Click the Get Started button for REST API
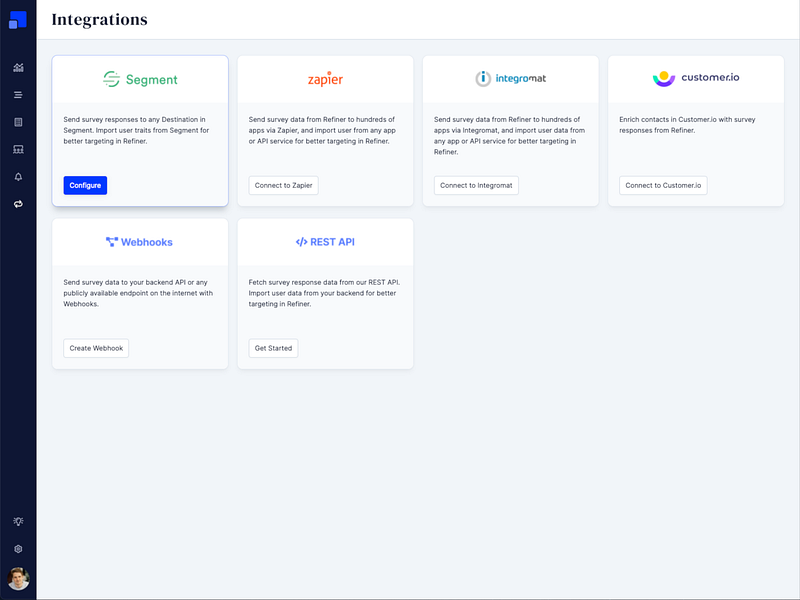Image resolution: width=800 pixels, height=600 pixels. (x=273, y=348)
